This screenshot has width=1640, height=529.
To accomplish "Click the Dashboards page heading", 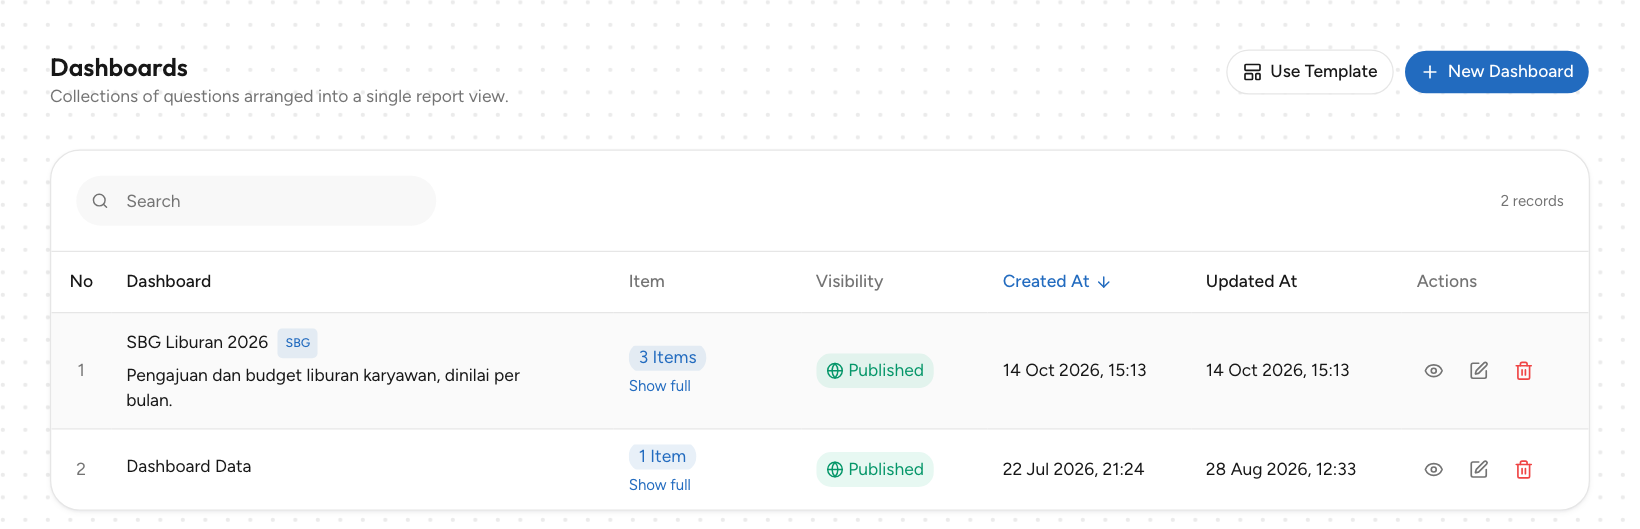I will [x=119, y=68].
